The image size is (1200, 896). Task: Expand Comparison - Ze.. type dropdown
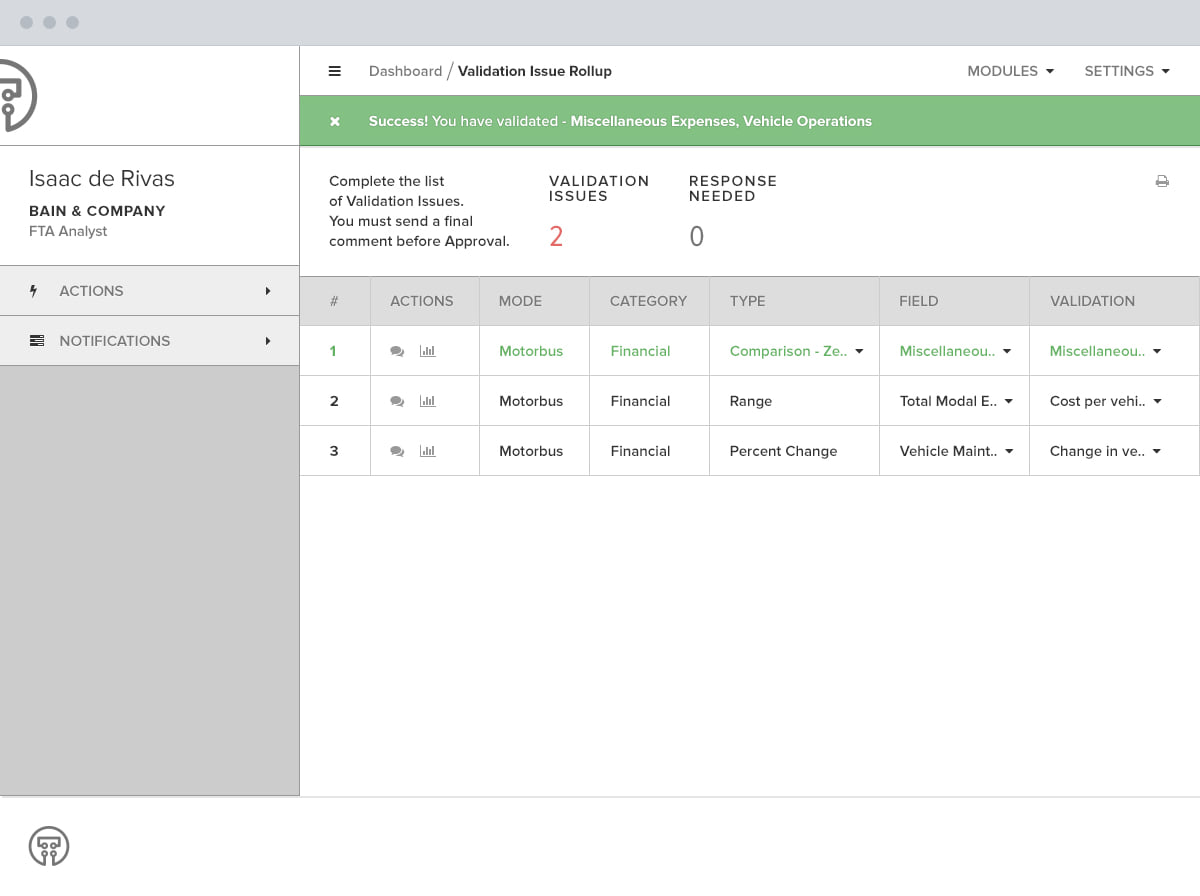(x=859, y=352)
